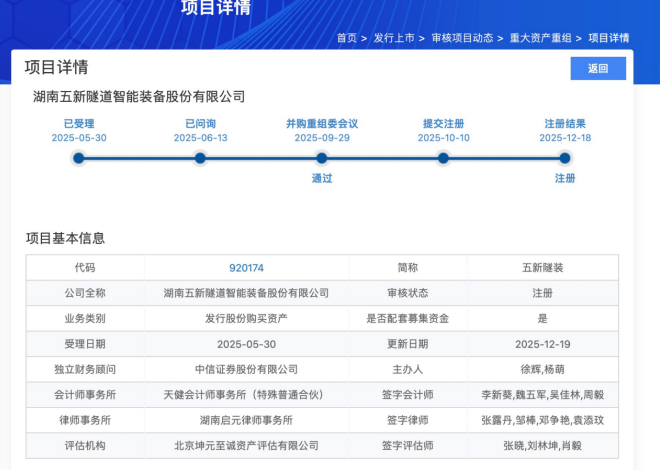The image size is (660, 470).
Task: Click the 并购重组委会议 timeline dot
Action: coord(322,158)
